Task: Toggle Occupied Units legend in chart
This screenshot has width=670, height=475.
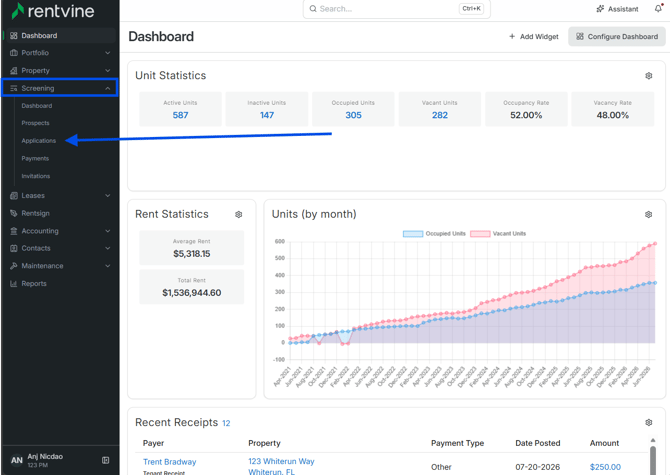Action: (434, 234)
